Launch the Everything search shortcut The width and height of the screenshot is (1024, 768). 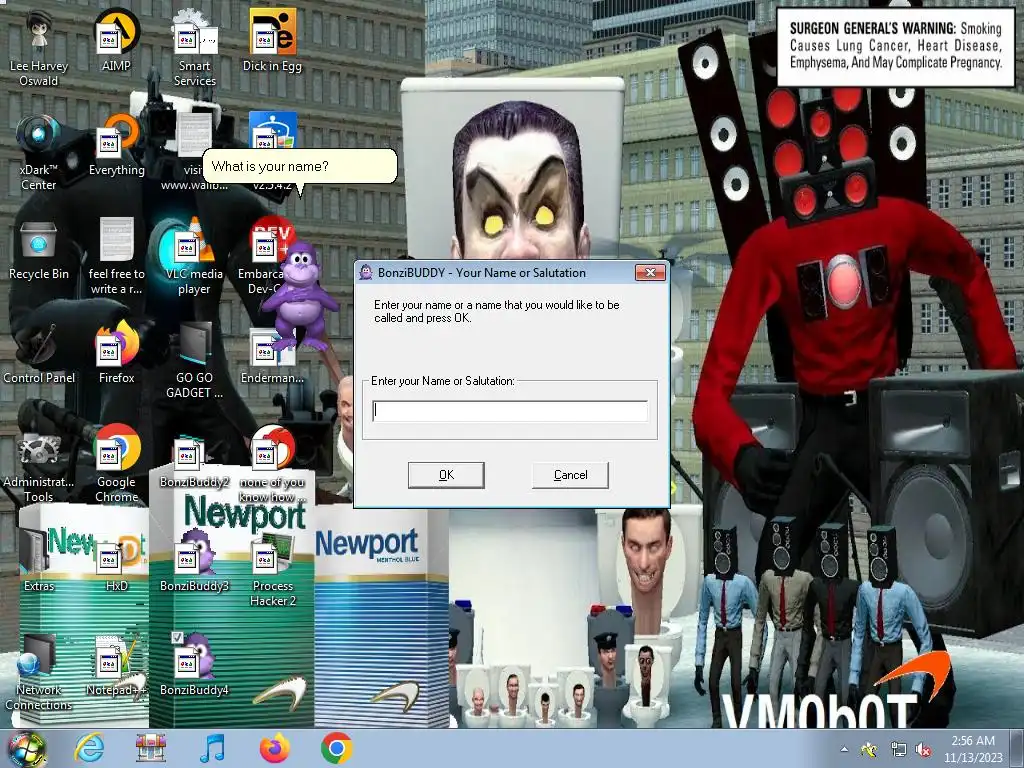116,145
